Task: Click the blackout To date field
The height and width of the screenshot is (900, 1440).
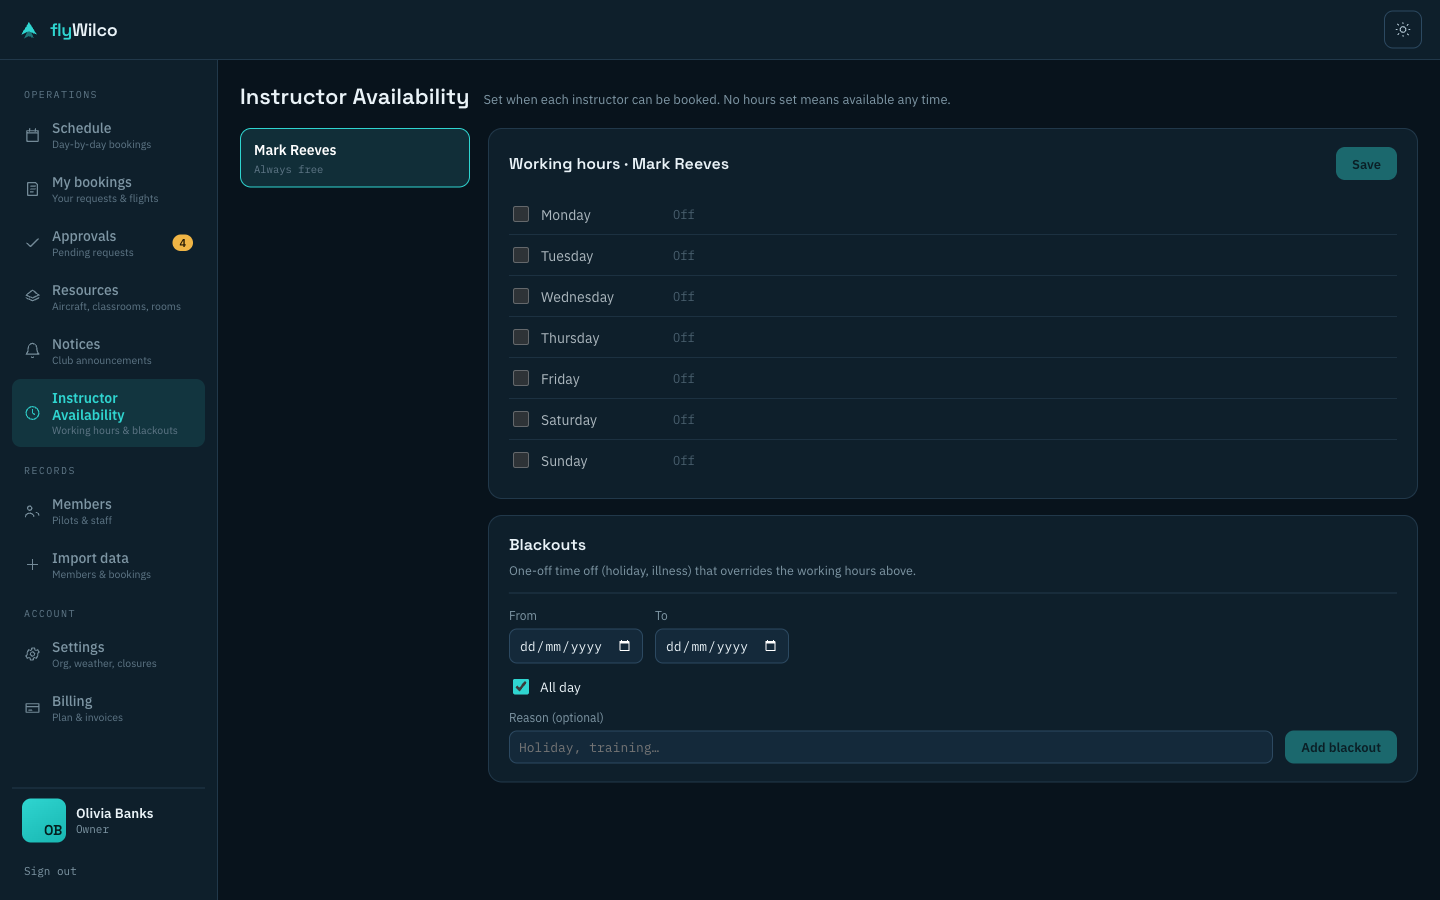Action: click(x=722, y=646)
